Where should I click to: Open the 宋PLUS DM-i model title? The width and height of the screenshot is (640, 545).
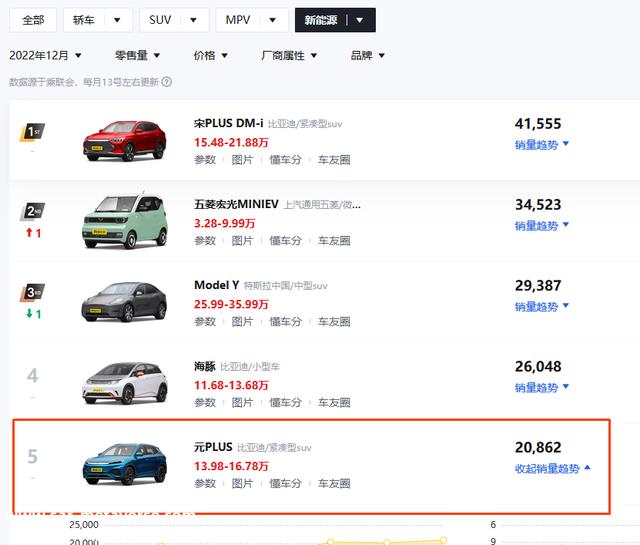[229, 123]
